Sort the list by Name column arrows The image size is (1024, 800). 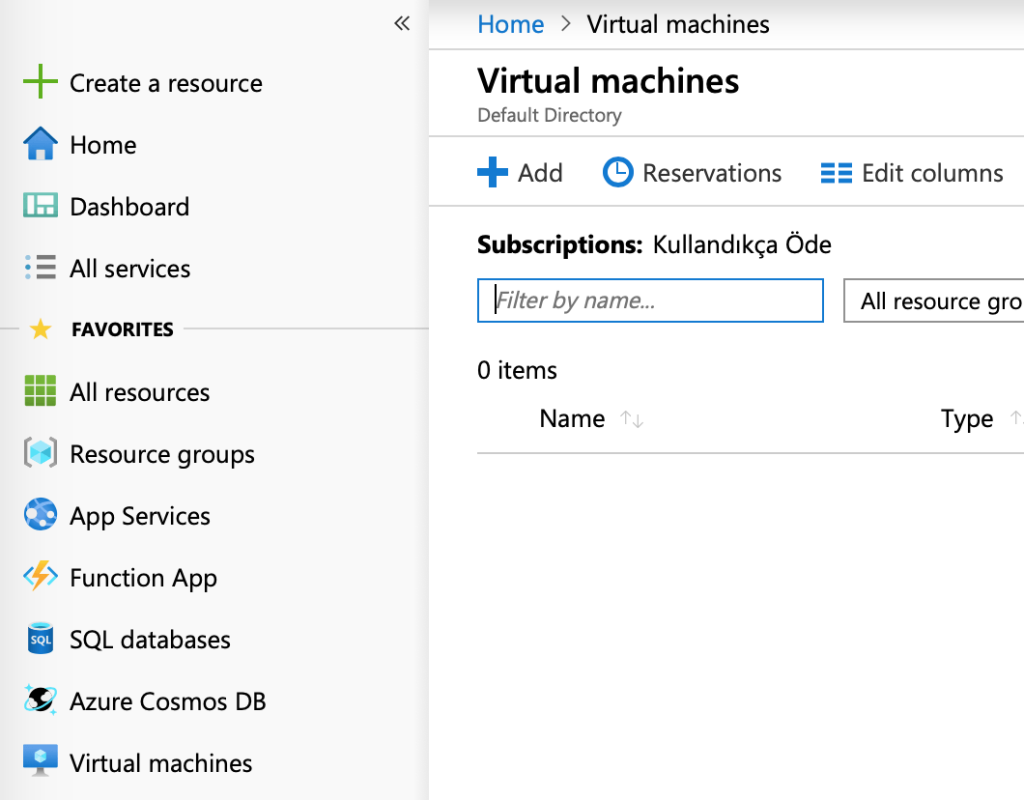tap(632, 419)
